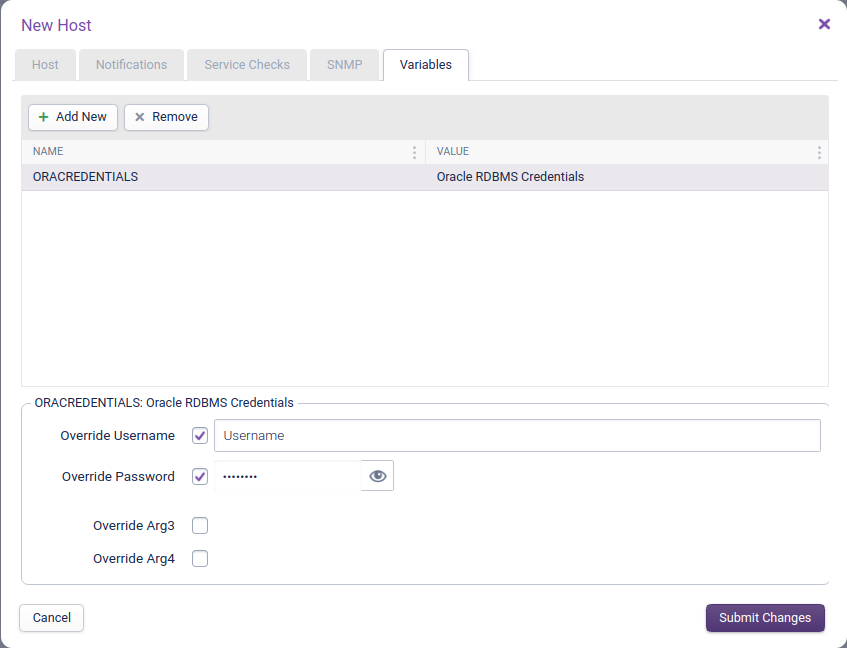Uncheck the Override Password checkbox
Image resolution: width=847 pixels, height=648 pixels.
200,476
